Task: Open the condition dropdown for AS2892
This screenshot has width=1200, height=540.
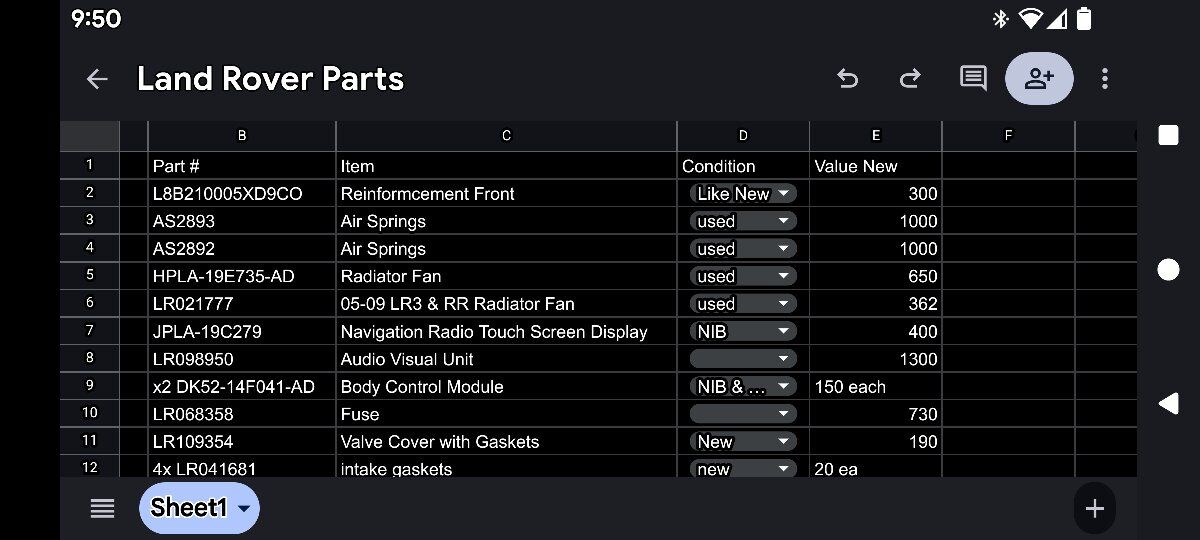Action: click(742, 249)
